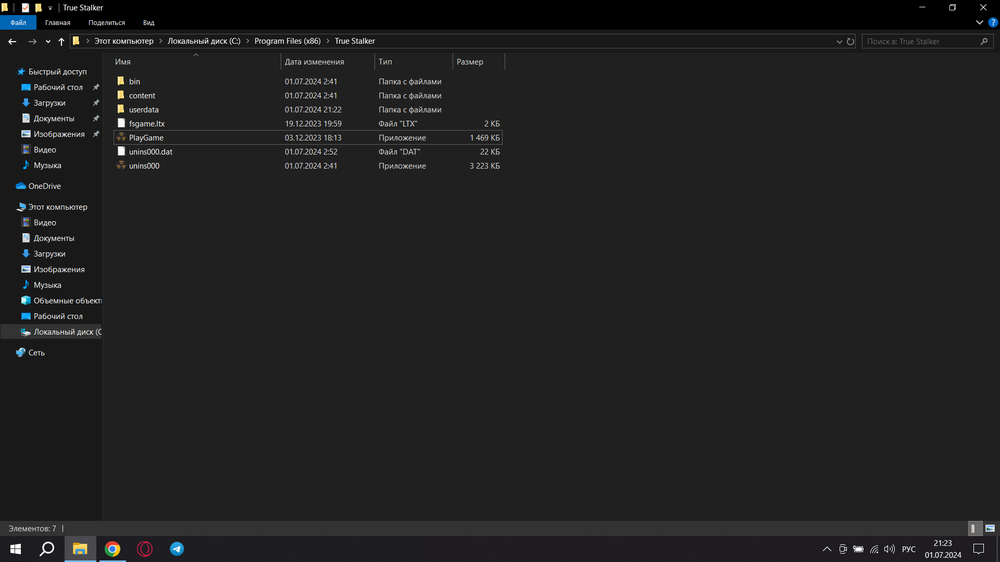1000x562 pixels.
Task: Switch to the Вид ribbon tab
Action: click(x=148, y=22)
